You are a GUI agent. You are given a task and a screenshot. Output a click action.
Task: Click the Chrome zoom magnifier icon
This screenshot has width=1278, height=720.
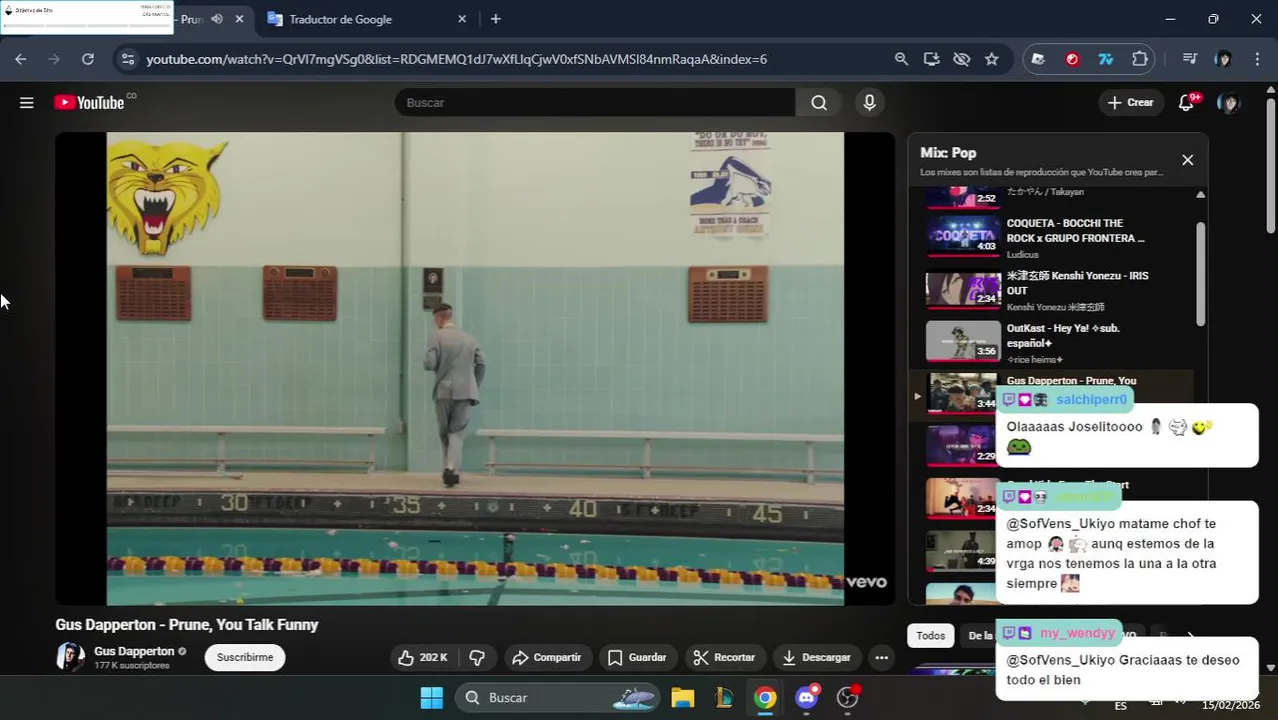pyautogui.click(x=901, y=59)
